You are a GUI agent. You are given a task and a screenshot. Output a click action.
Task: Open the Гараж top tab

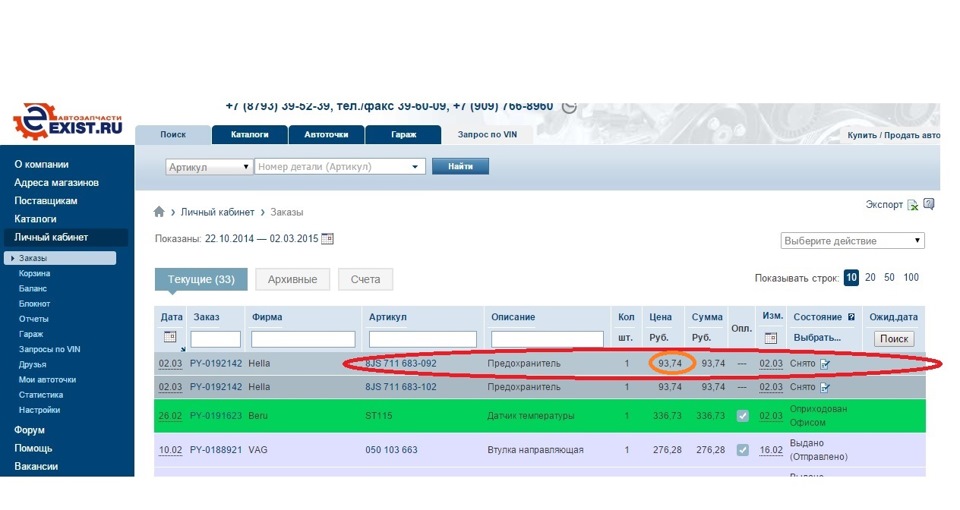tap(403, 134)
